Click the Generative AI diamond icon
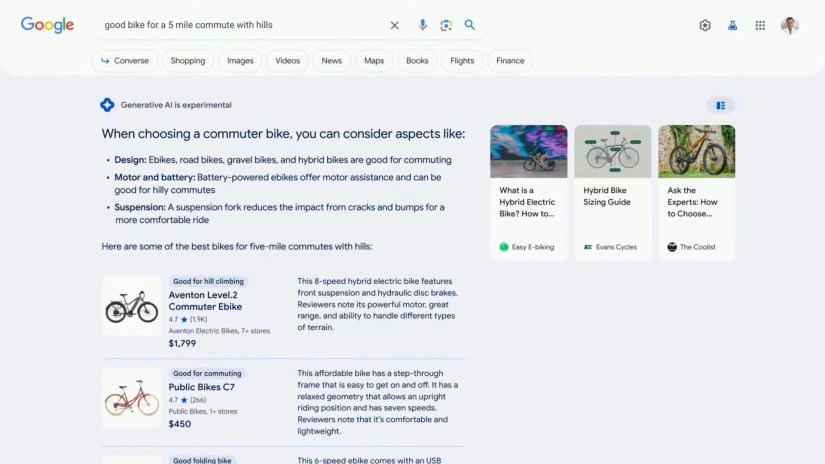 [107, 105]
